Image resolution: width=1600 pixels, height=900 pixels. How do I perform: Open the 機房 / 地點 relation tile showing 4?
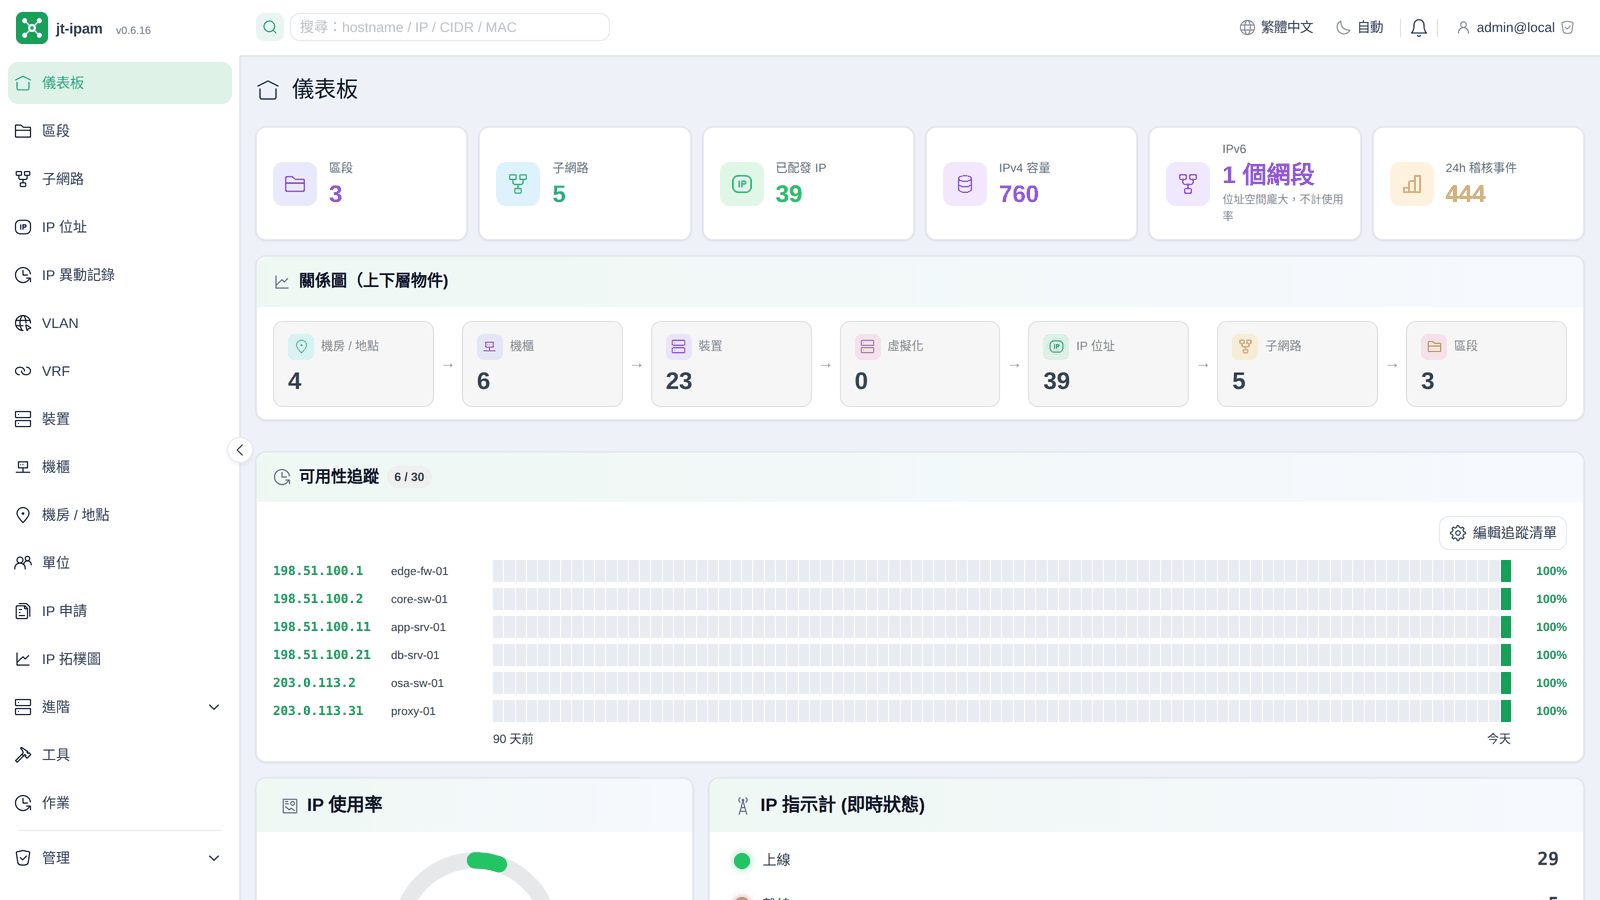(x=353, y=364)
